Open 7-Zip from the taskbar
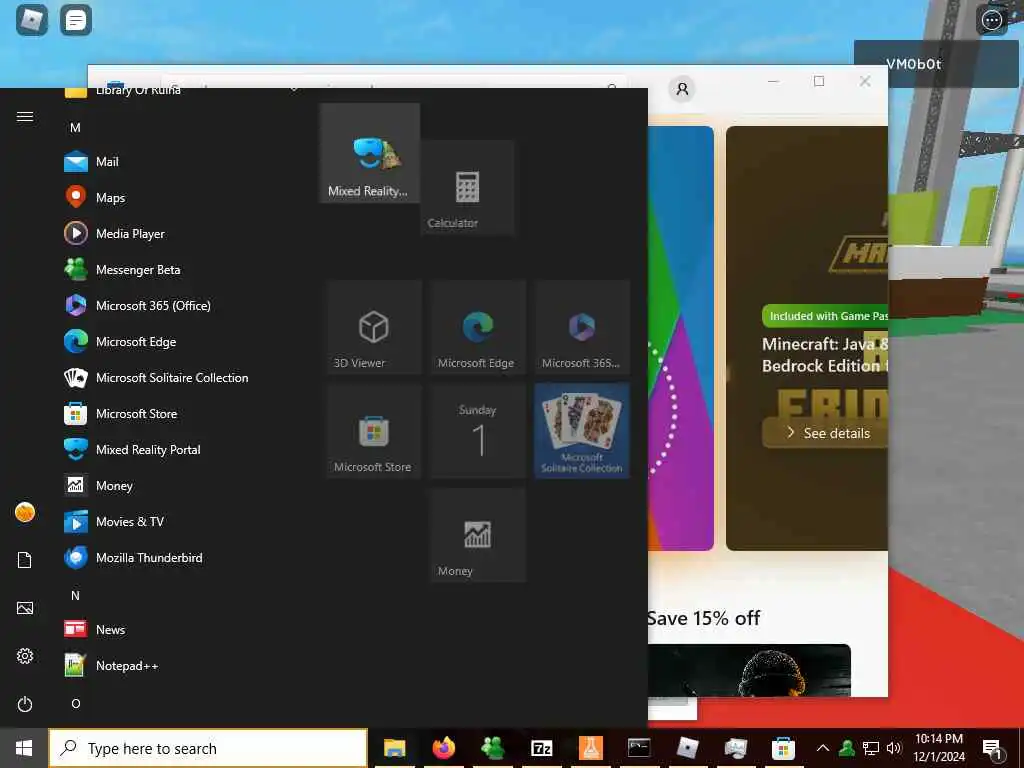Viewport: 1024px width, 768px height. coord(541,748)
